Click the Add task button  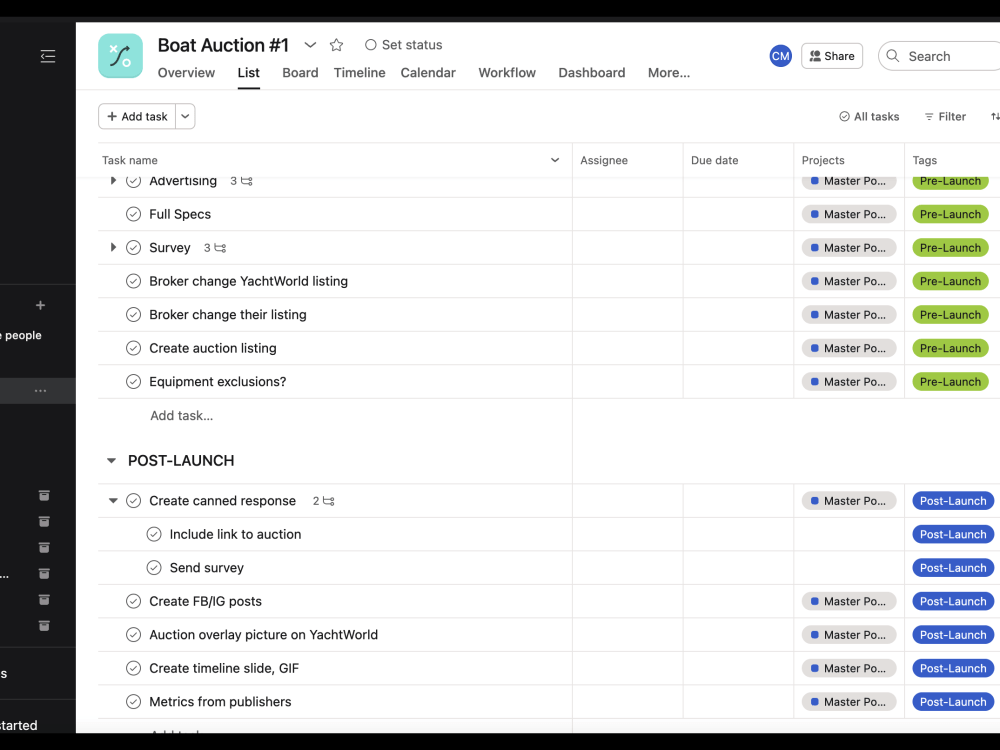pyautogui.click(x=137, y=116)
